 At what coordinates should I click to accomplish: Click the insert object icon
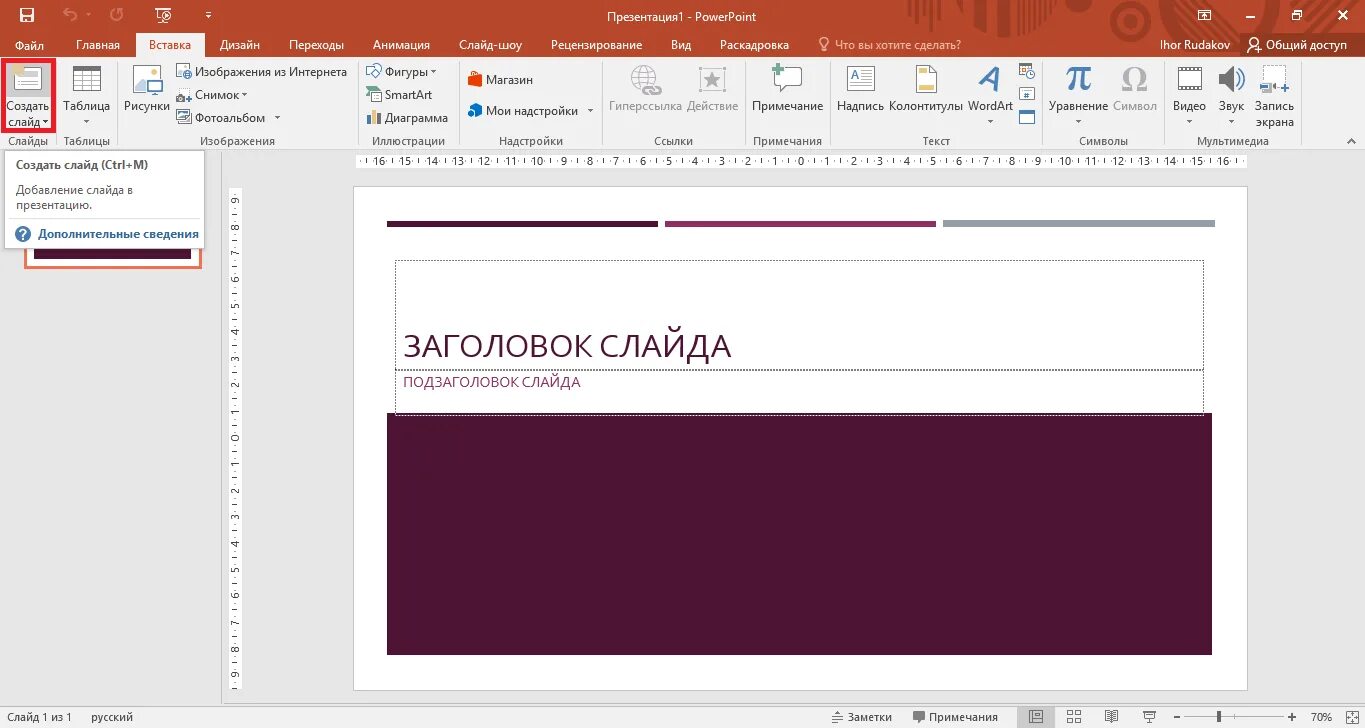point(1027,117)
